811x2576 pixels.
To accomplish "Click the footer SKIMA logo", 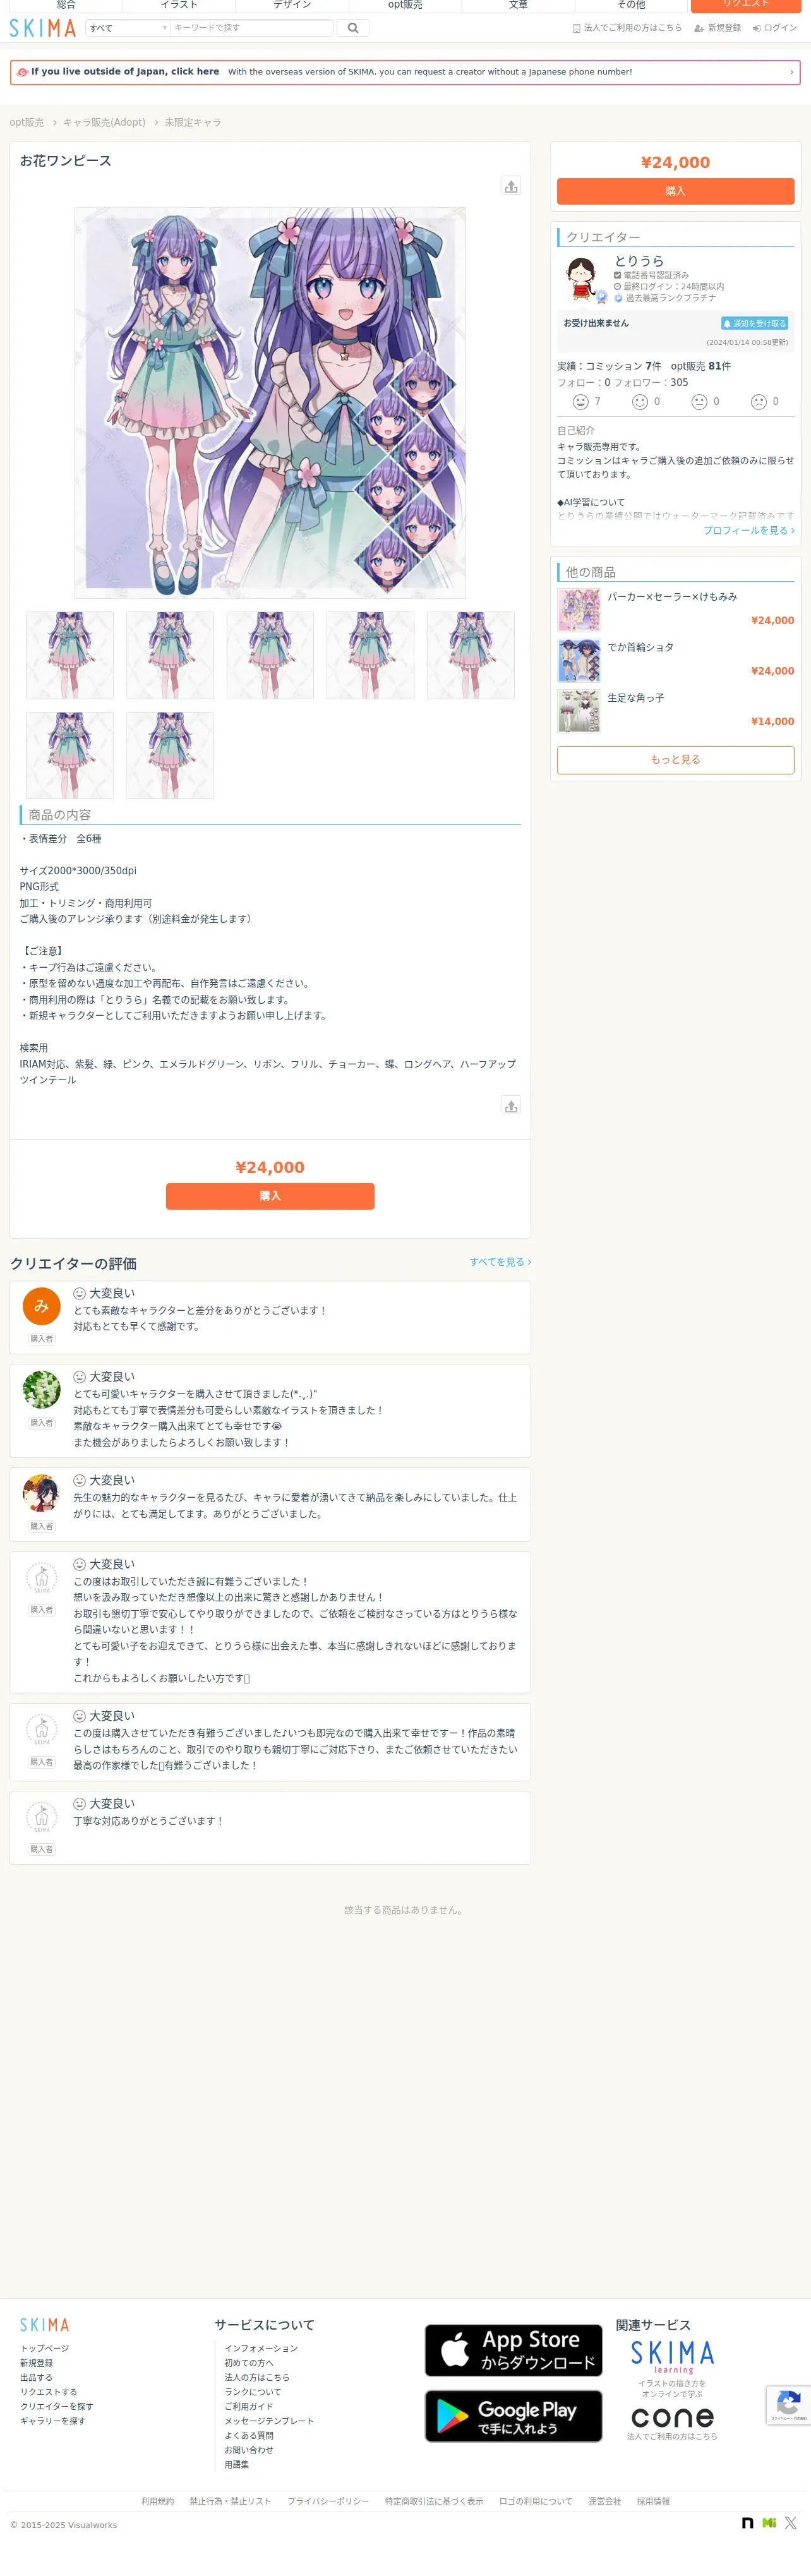I will pos(45,2325).
